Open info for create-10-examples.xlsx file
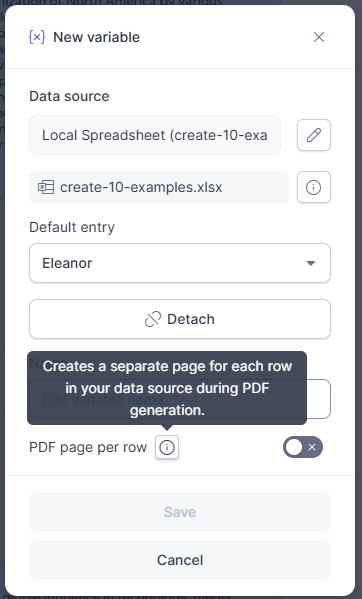Viewport: 362px width, 599px height. pyautogui.click(x=314, y=187)
